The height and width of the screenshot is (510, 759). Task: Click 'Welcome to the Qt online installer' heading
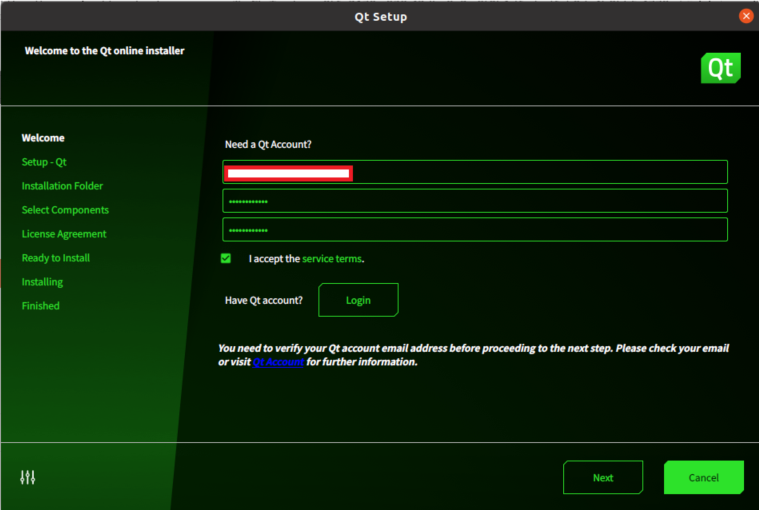[x=105, y=51]
